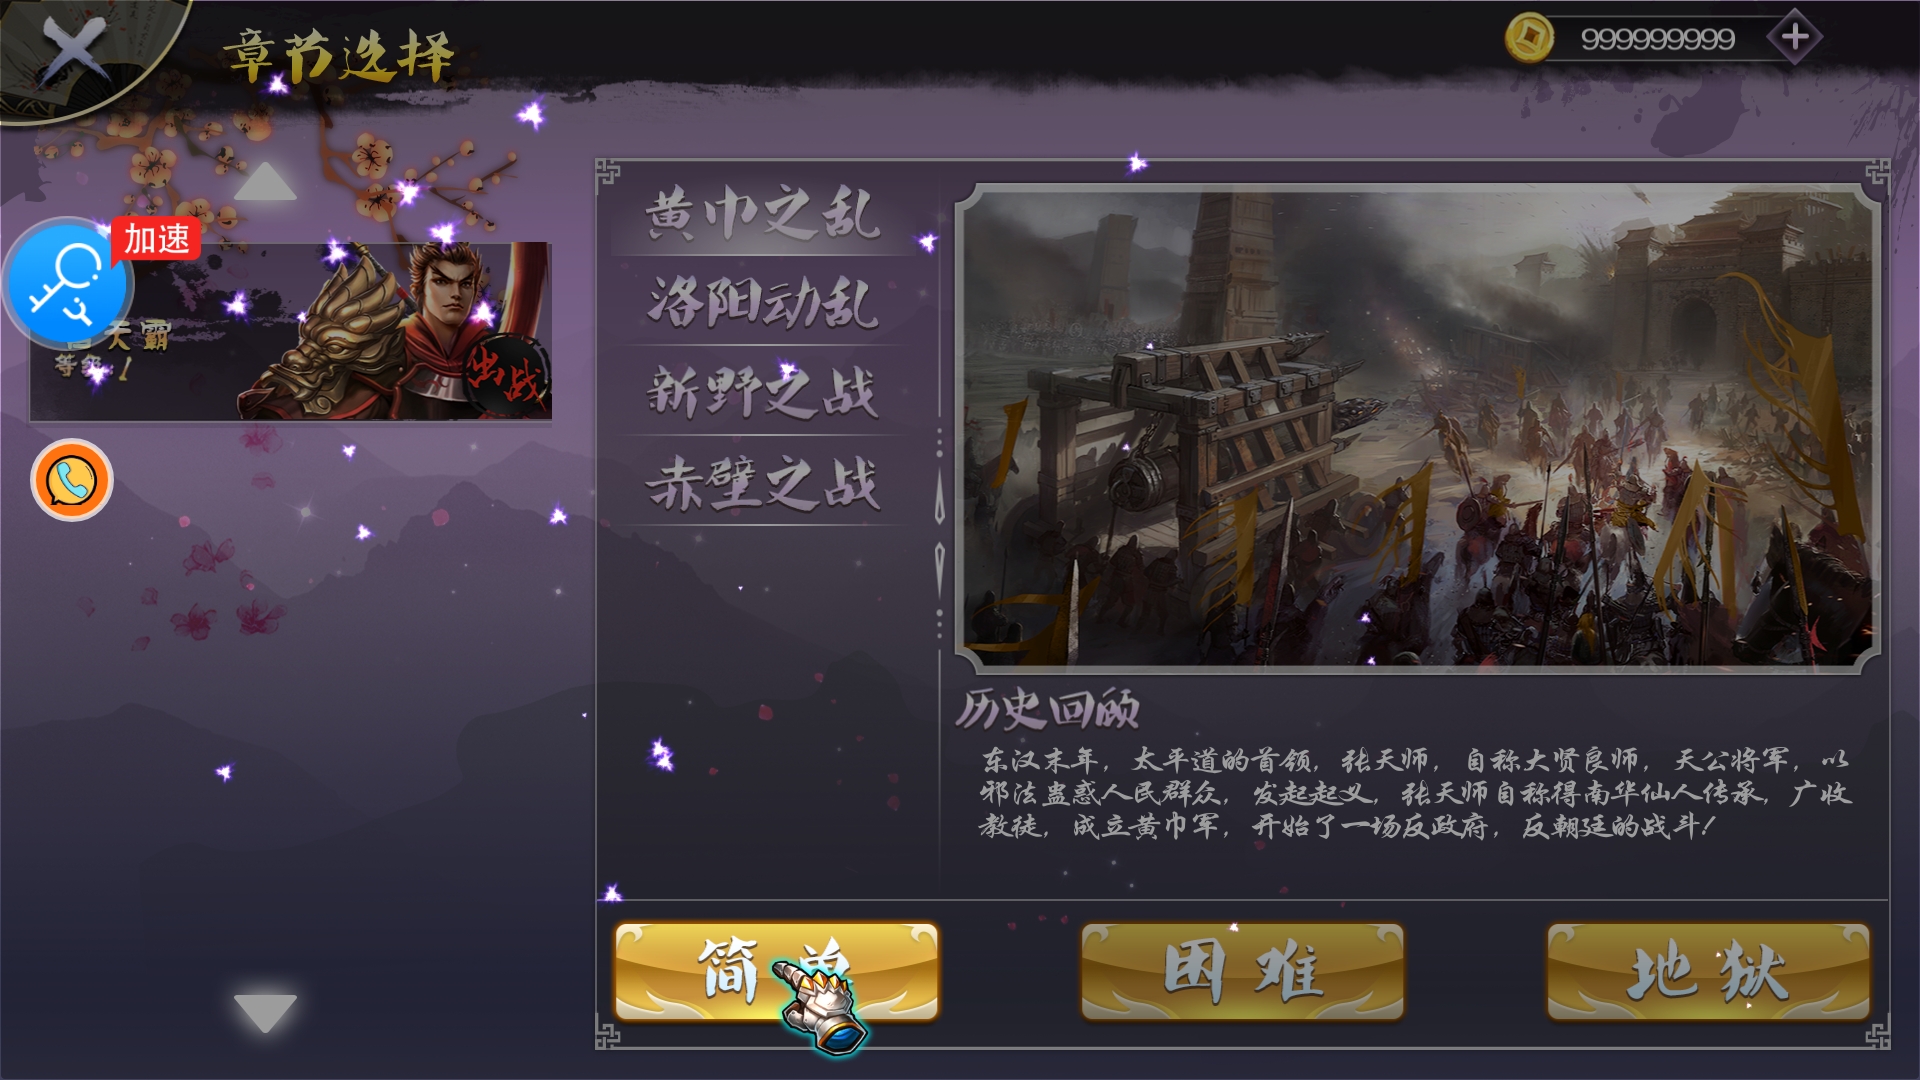Image resolution: width=1920 pixels, height=1080 pixels.
Task: Start the 简单 easy difficulty
Action: 777,971
